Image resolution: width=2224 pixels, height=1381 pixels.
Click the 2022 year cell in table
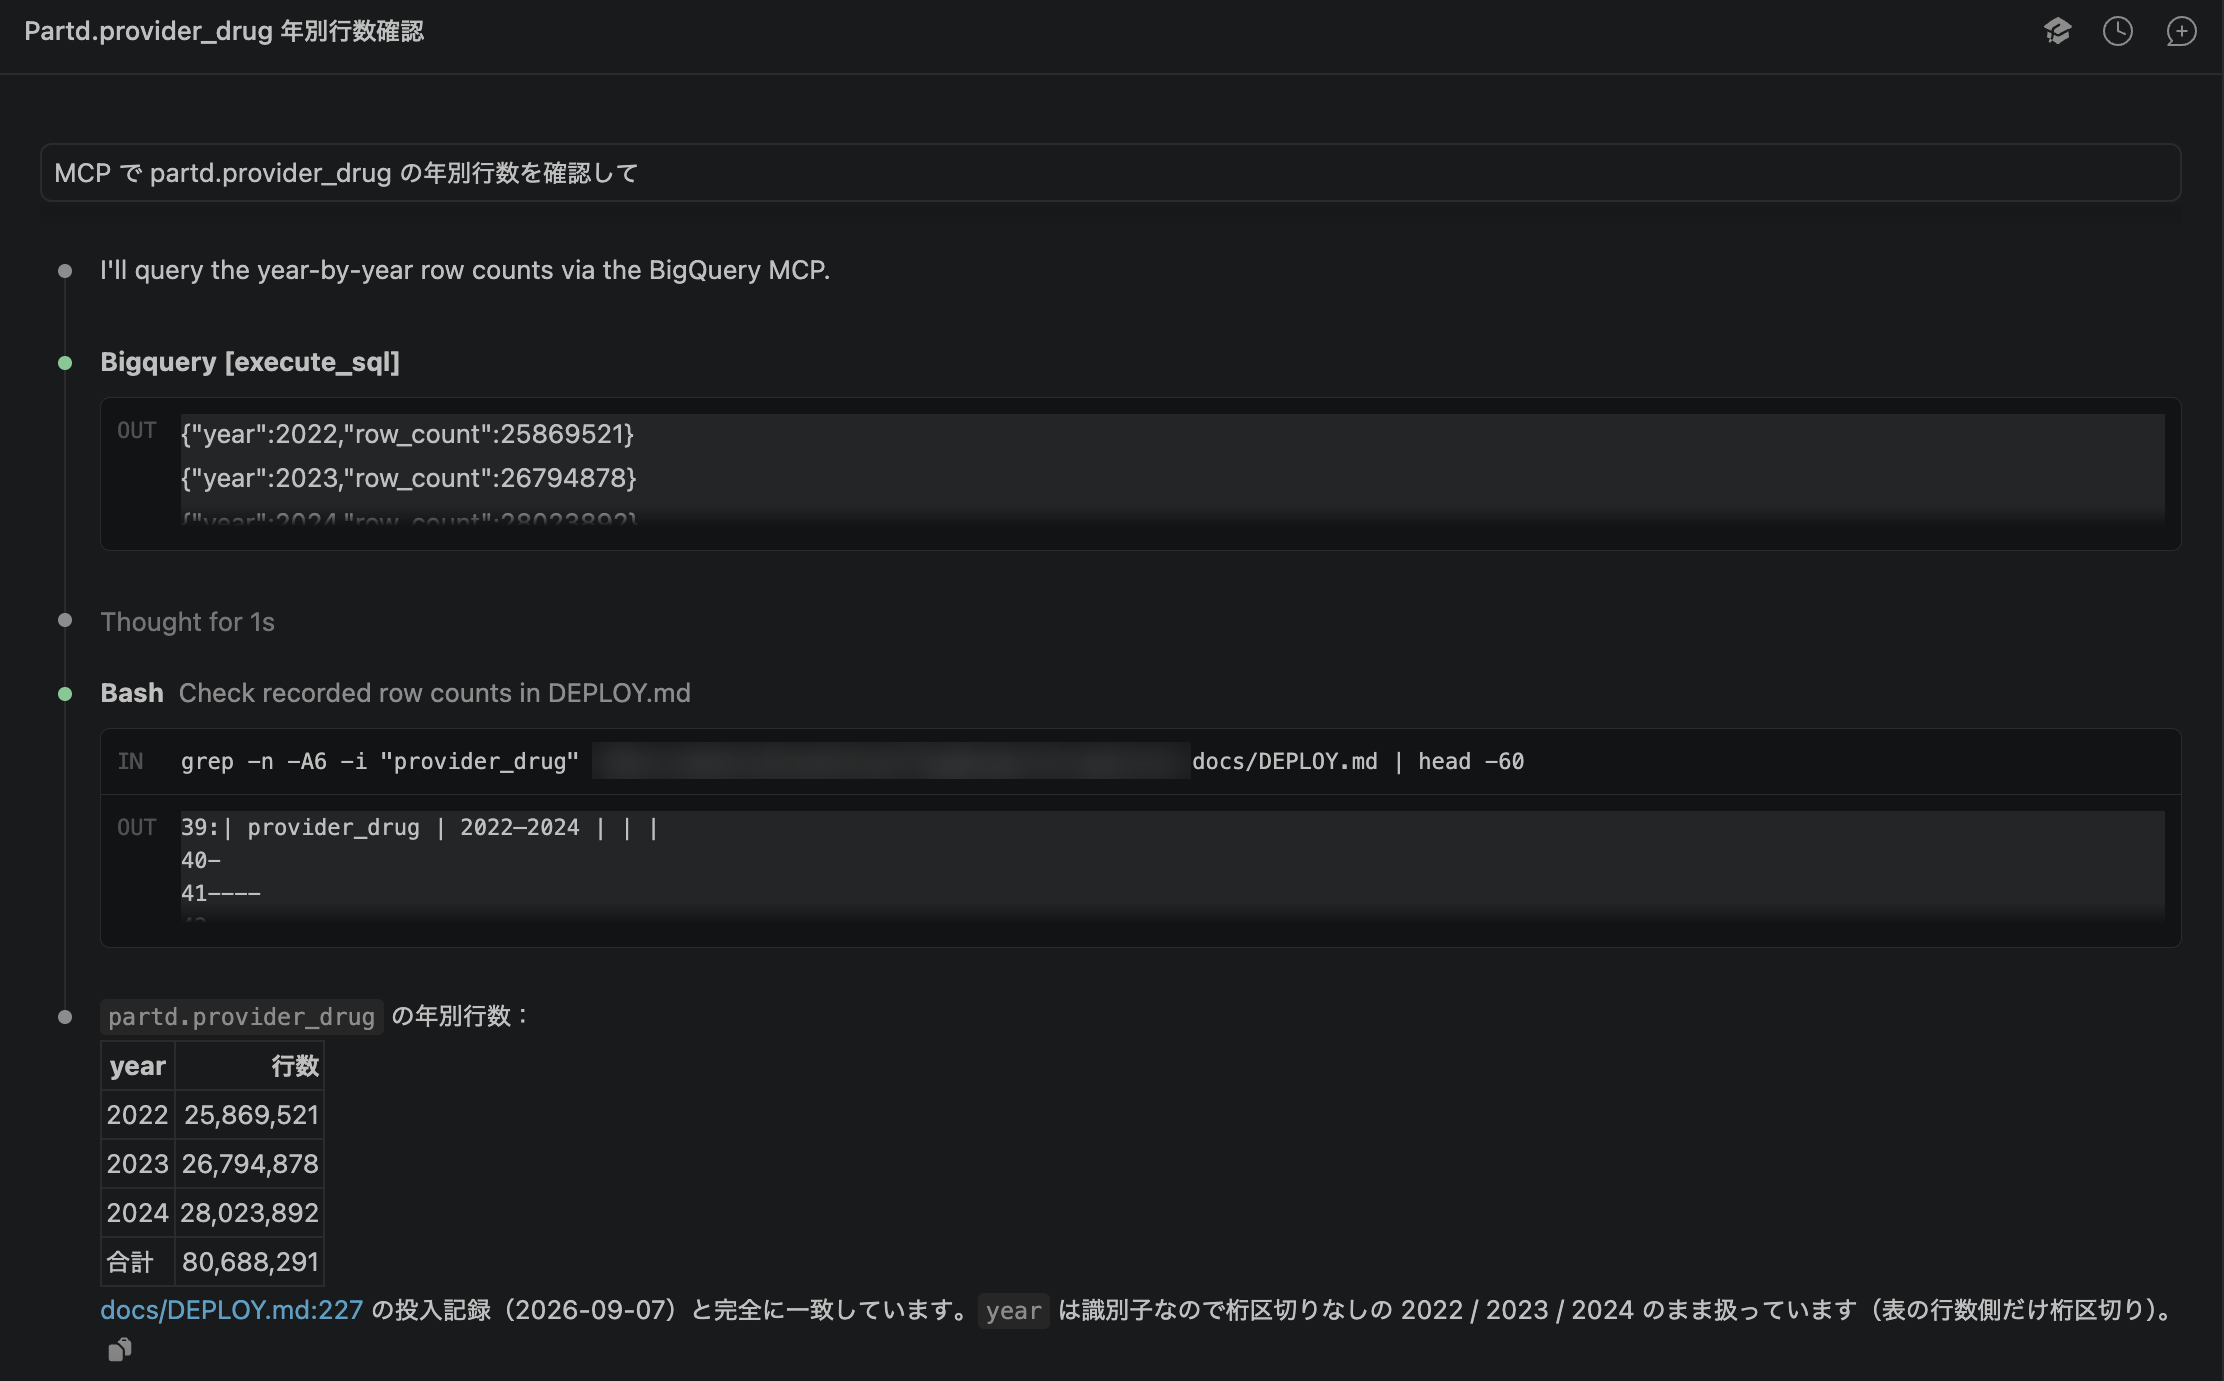138,1115
